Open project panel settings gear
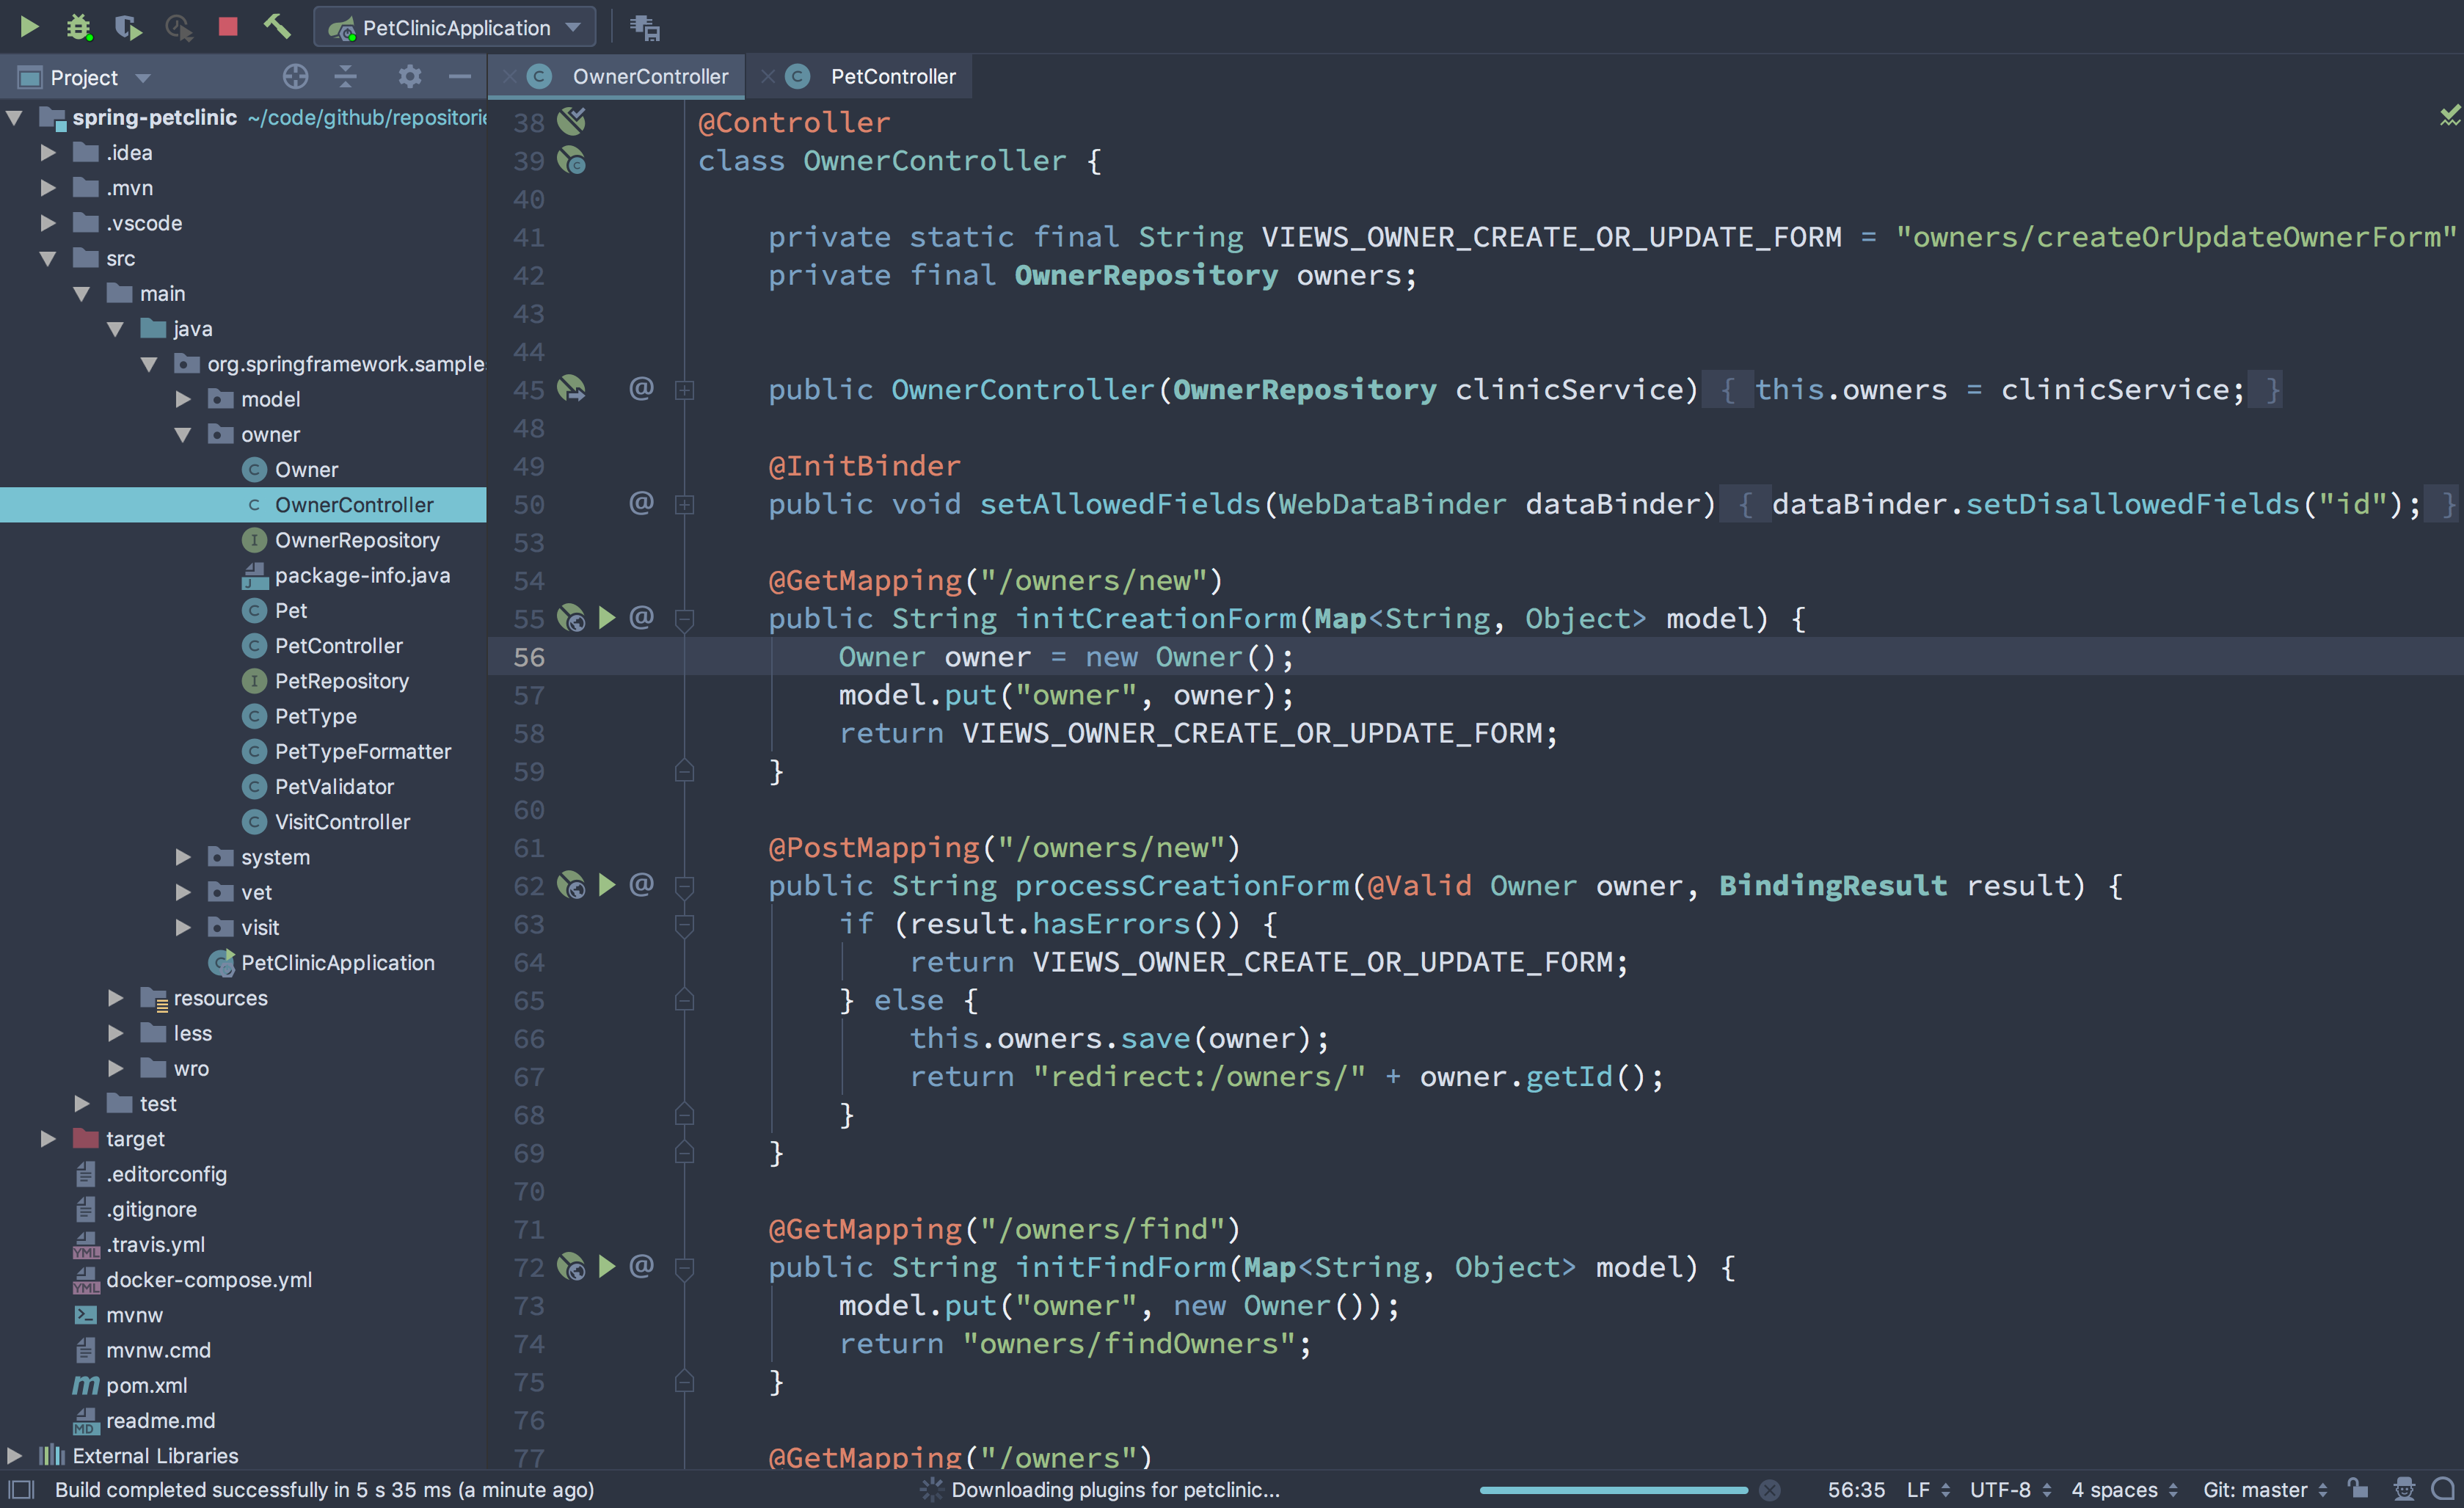Viewport: 2464px width, 1508px height. point(409,76)
